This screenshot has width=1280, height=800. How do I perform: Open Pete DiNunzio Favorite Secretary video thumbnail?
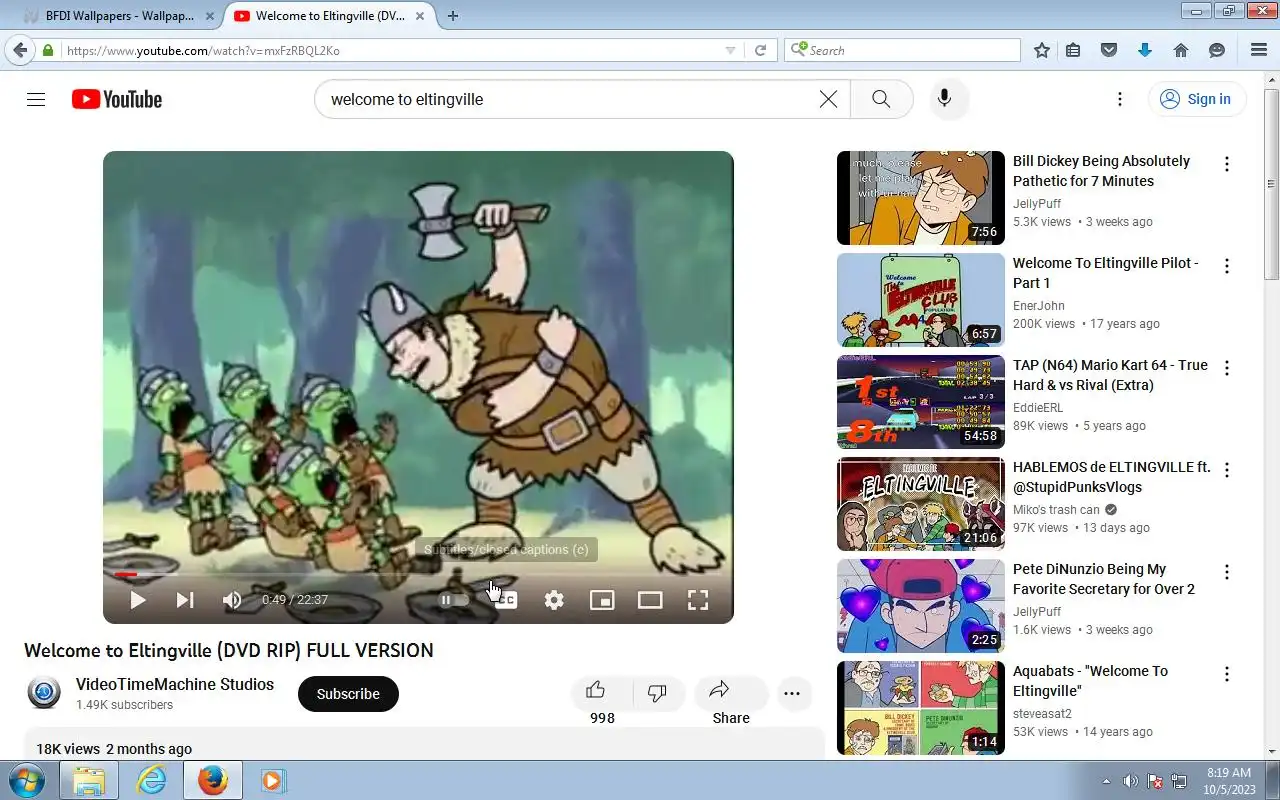point(921,606)
